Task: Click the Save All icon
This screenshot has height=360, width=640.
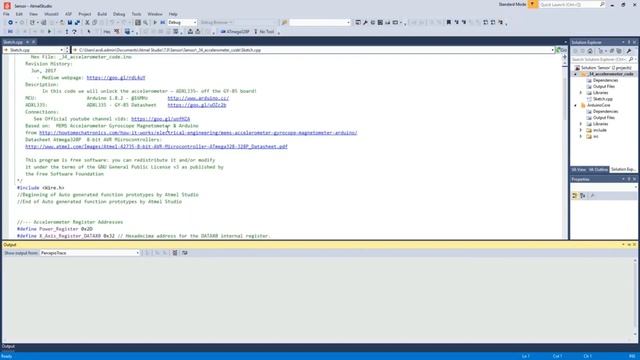Action: tap(77, 22)
